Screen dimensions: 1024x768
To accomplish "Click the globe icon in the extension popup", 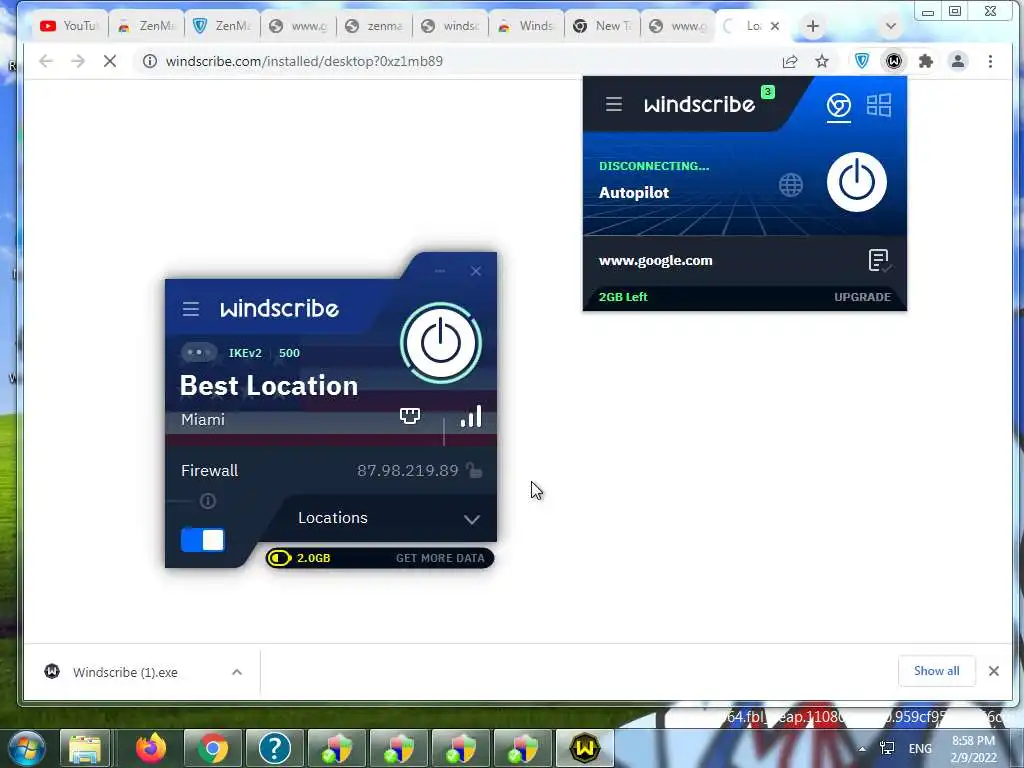I will (x=791, y=185).
